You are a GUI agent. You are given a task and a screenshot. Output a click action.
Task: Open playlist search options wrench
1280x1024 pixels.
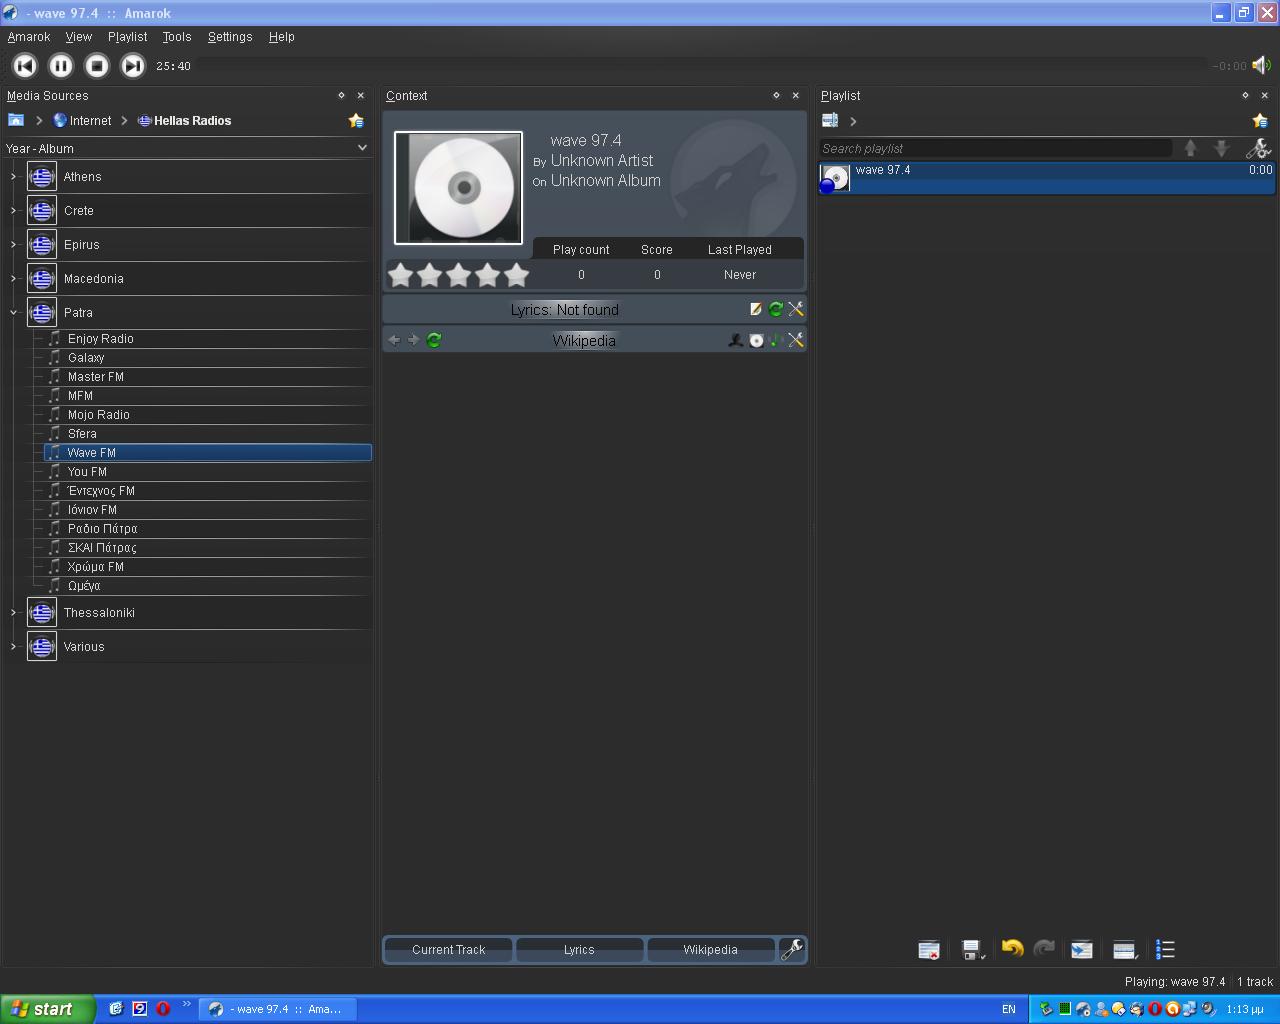point(1257,149)
